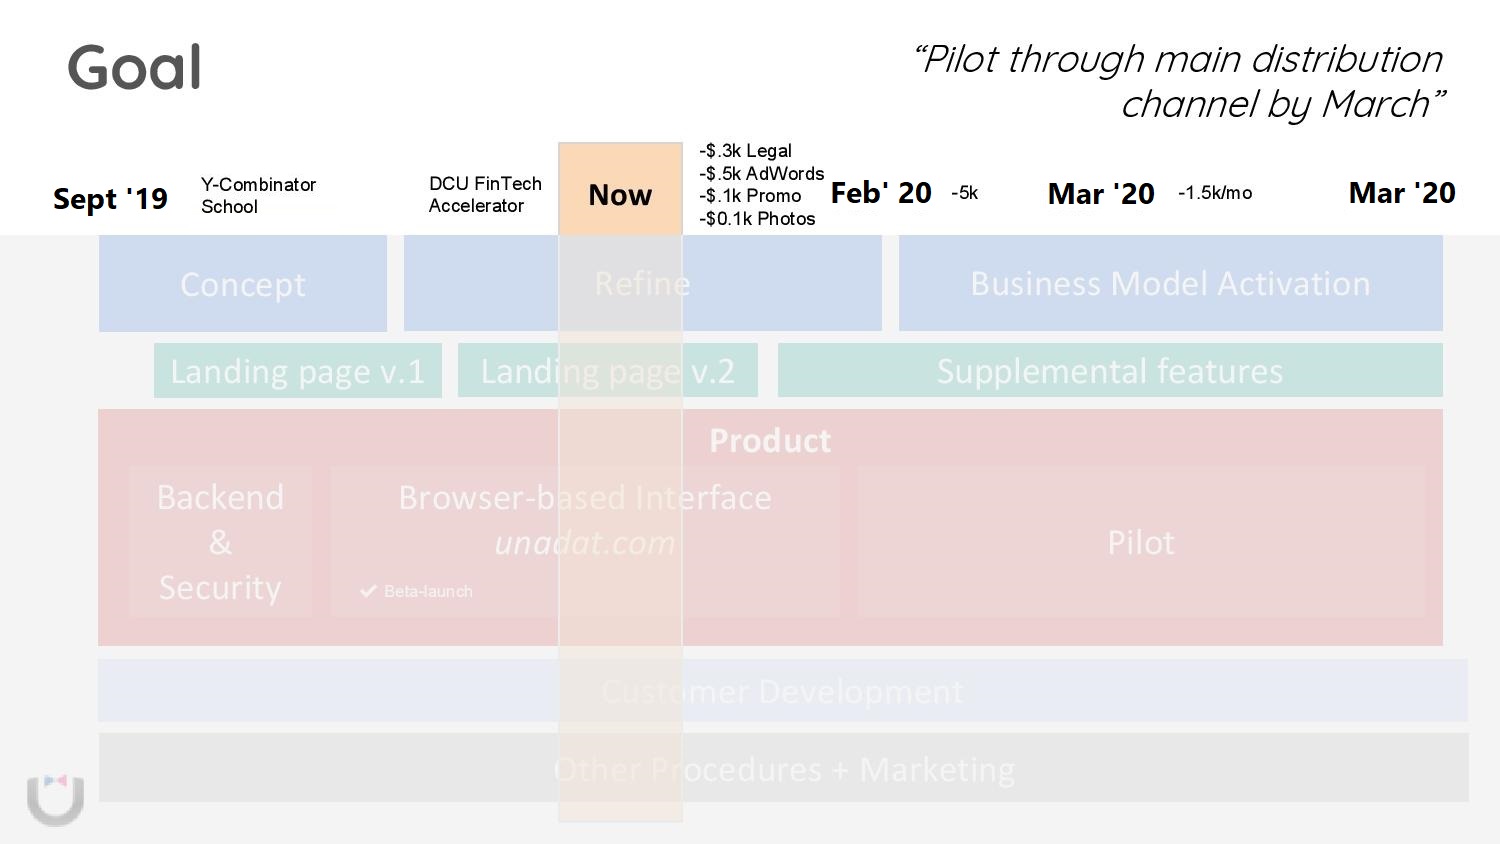Viewport: 1500px width, 844px height.
Task: Click the Product section heading
Action: coord(770,441)
